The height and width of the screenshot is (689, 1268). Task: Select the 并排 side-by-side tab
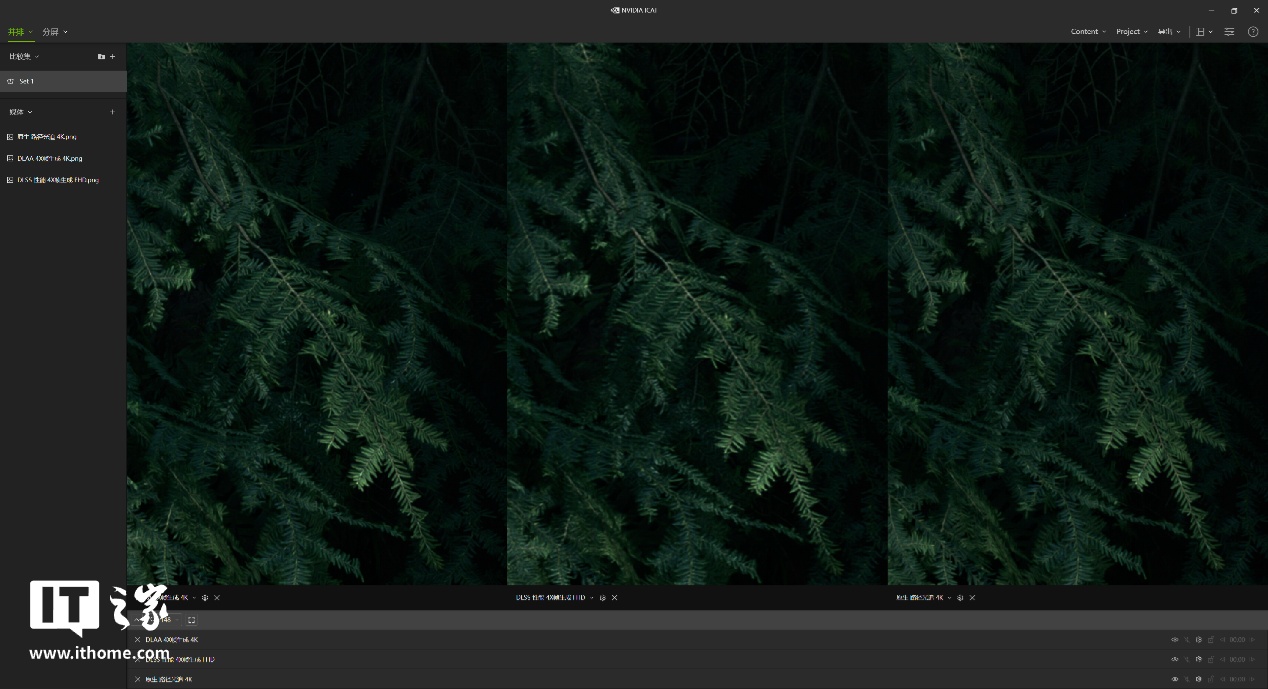[19, 32]
